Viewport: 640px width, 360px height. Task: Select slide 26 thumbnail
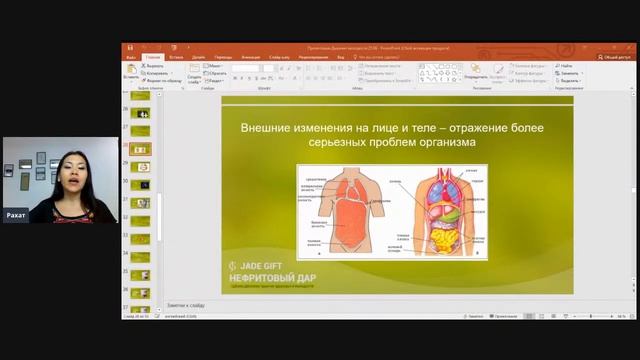[x=140, y=113]
